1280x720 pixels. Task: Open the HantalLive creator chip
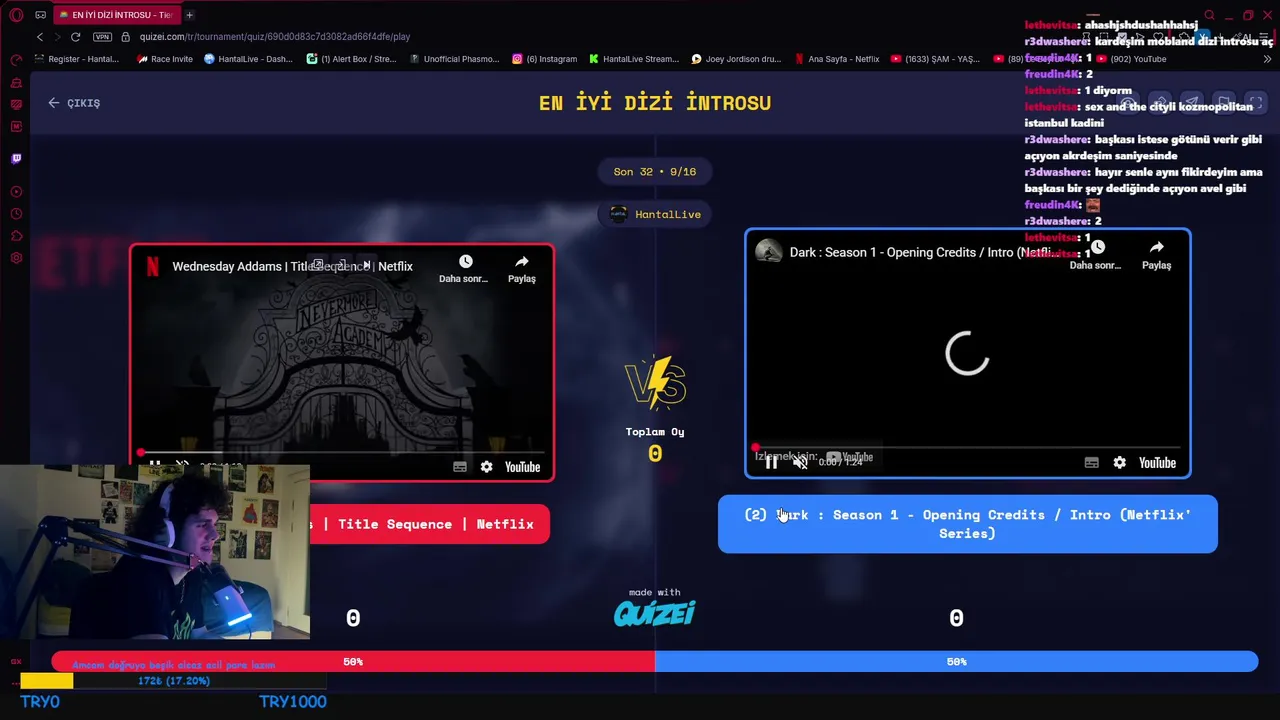click(655, 214)
